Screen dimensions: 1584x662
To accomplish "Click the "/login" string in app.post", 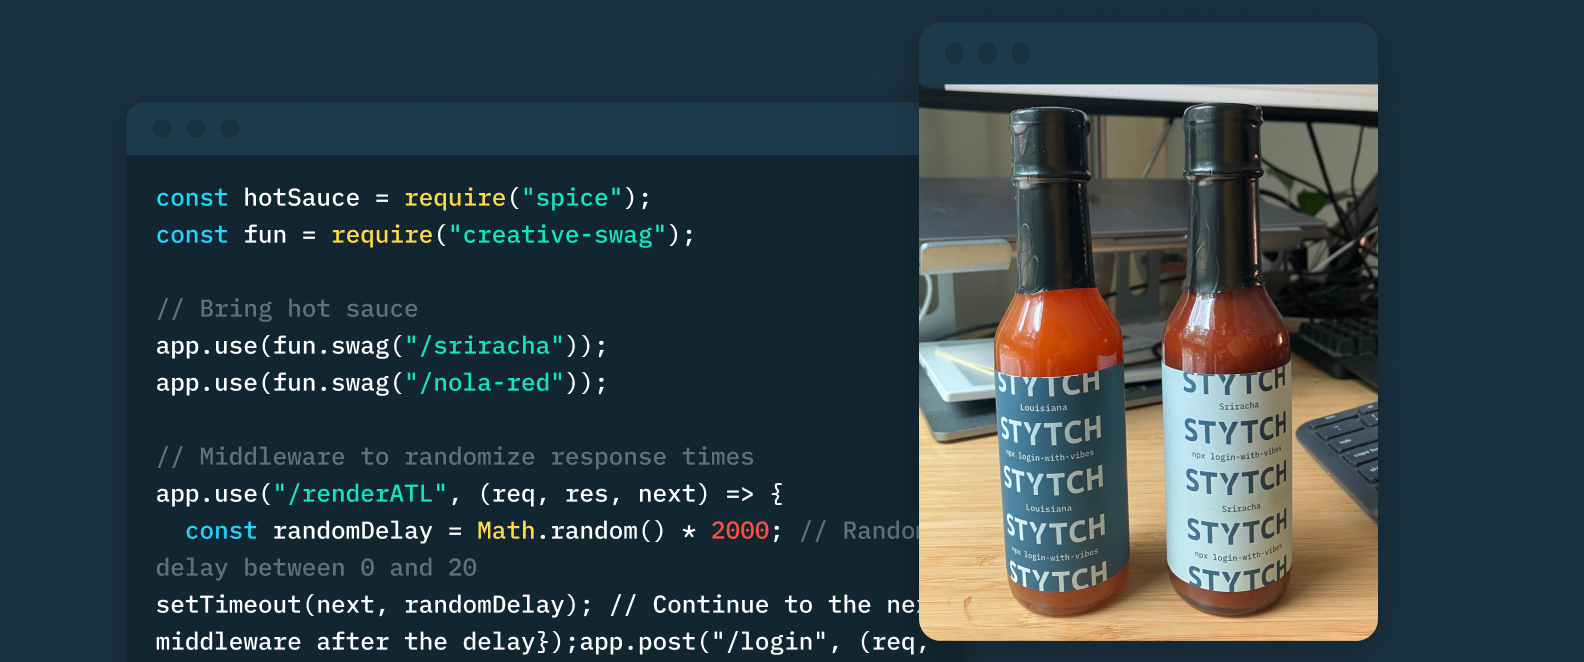I will point(769,642).
